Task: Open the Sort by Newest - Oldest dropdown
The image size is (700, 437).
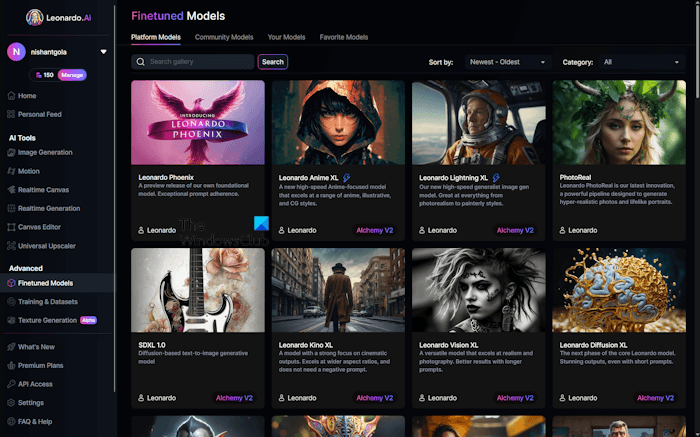Action: pyautogui.click(x=508, y=62)
